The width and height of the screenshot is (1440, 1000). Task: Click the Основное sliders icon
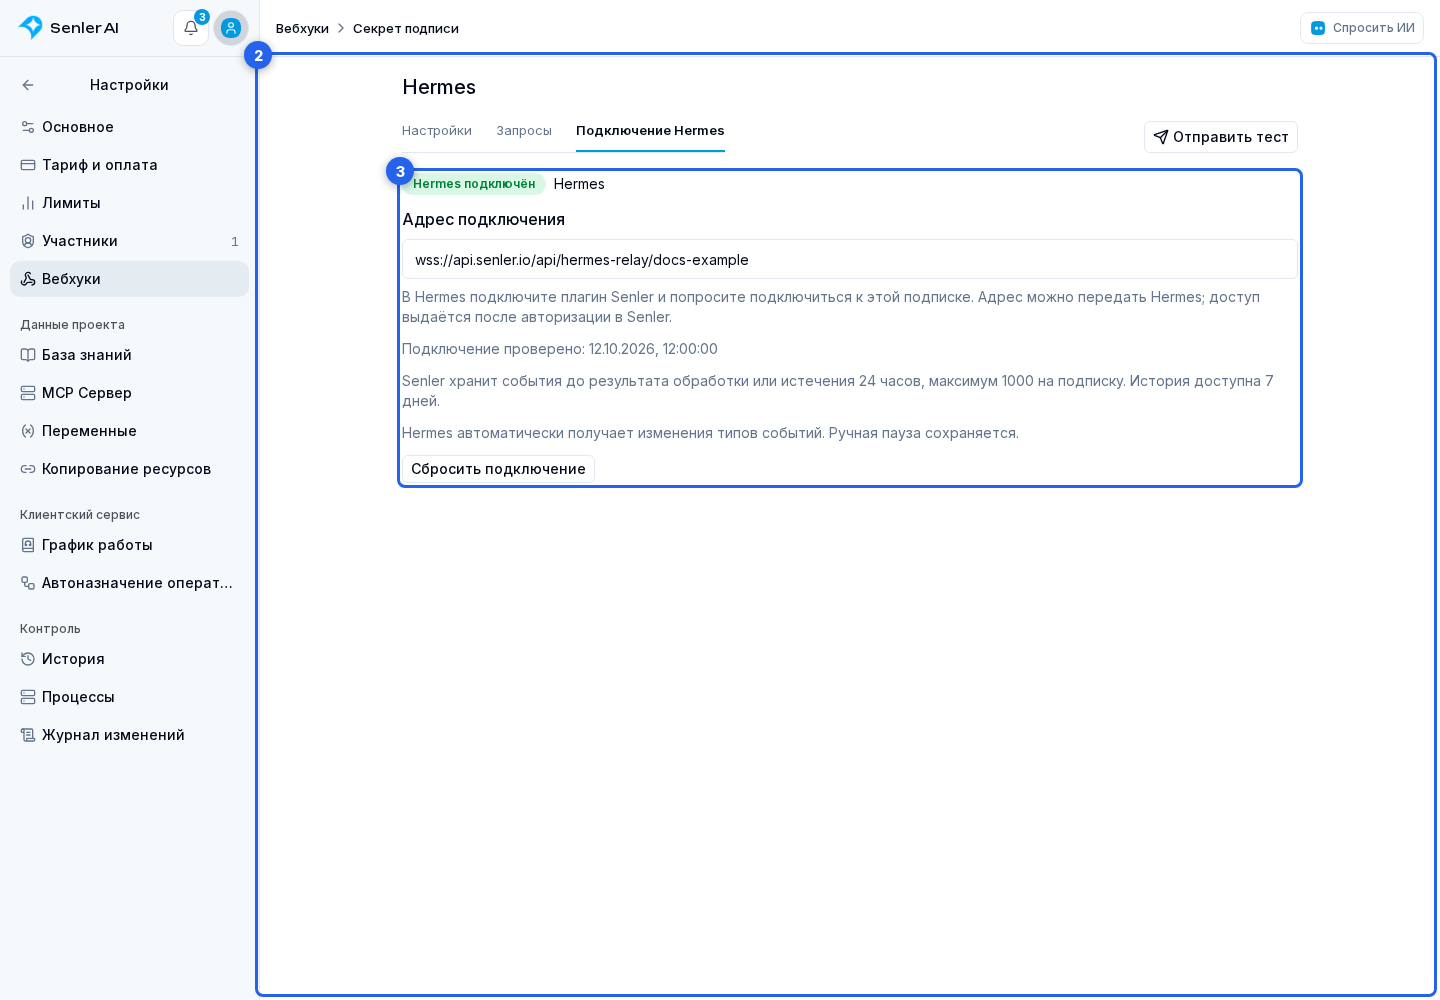click(28, 127)
